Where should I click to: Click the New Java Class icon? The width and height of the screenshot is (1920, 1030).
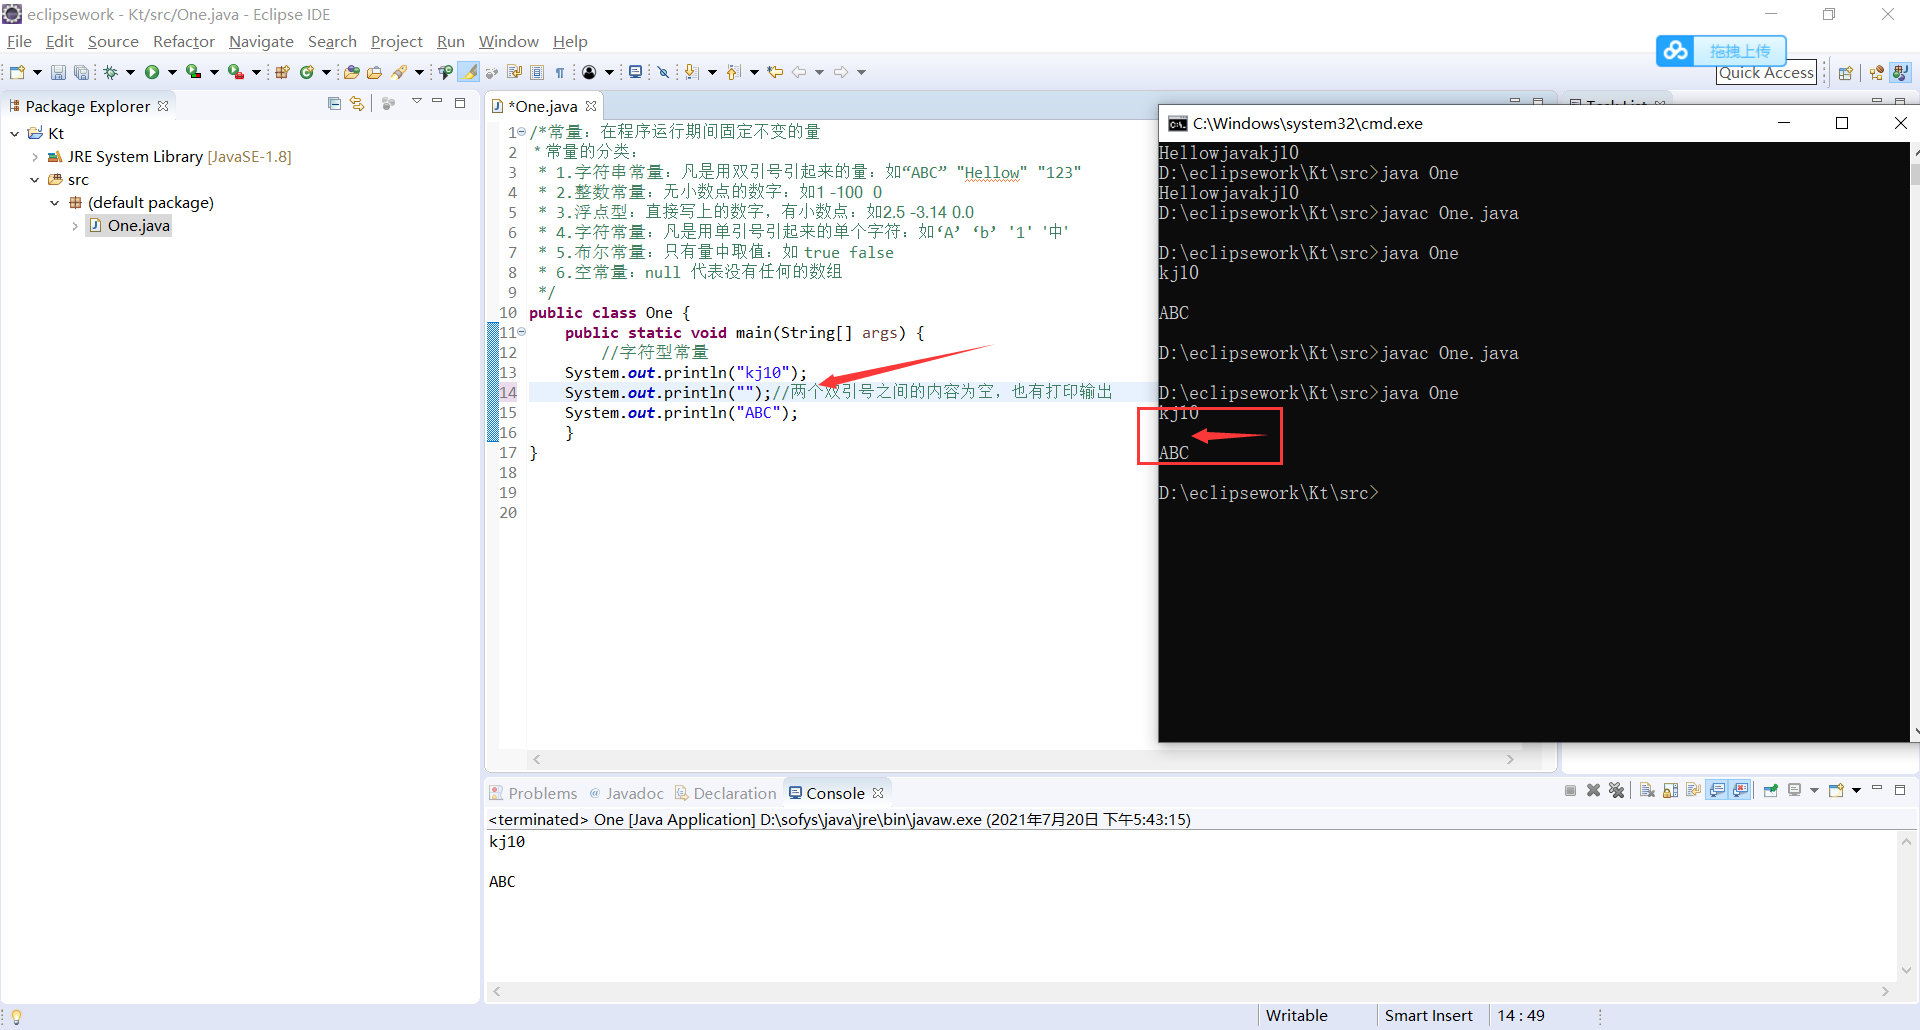306,72
